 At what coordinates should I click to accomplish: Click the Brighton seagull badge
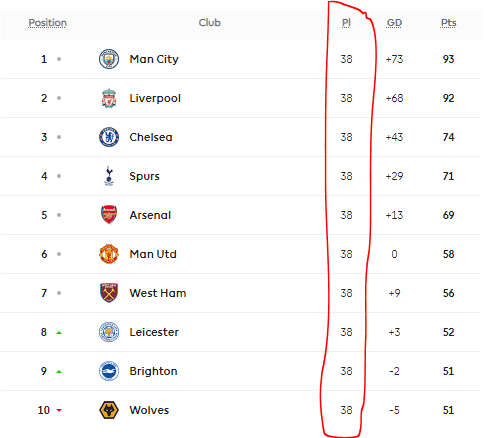click(x=109, y=371)
